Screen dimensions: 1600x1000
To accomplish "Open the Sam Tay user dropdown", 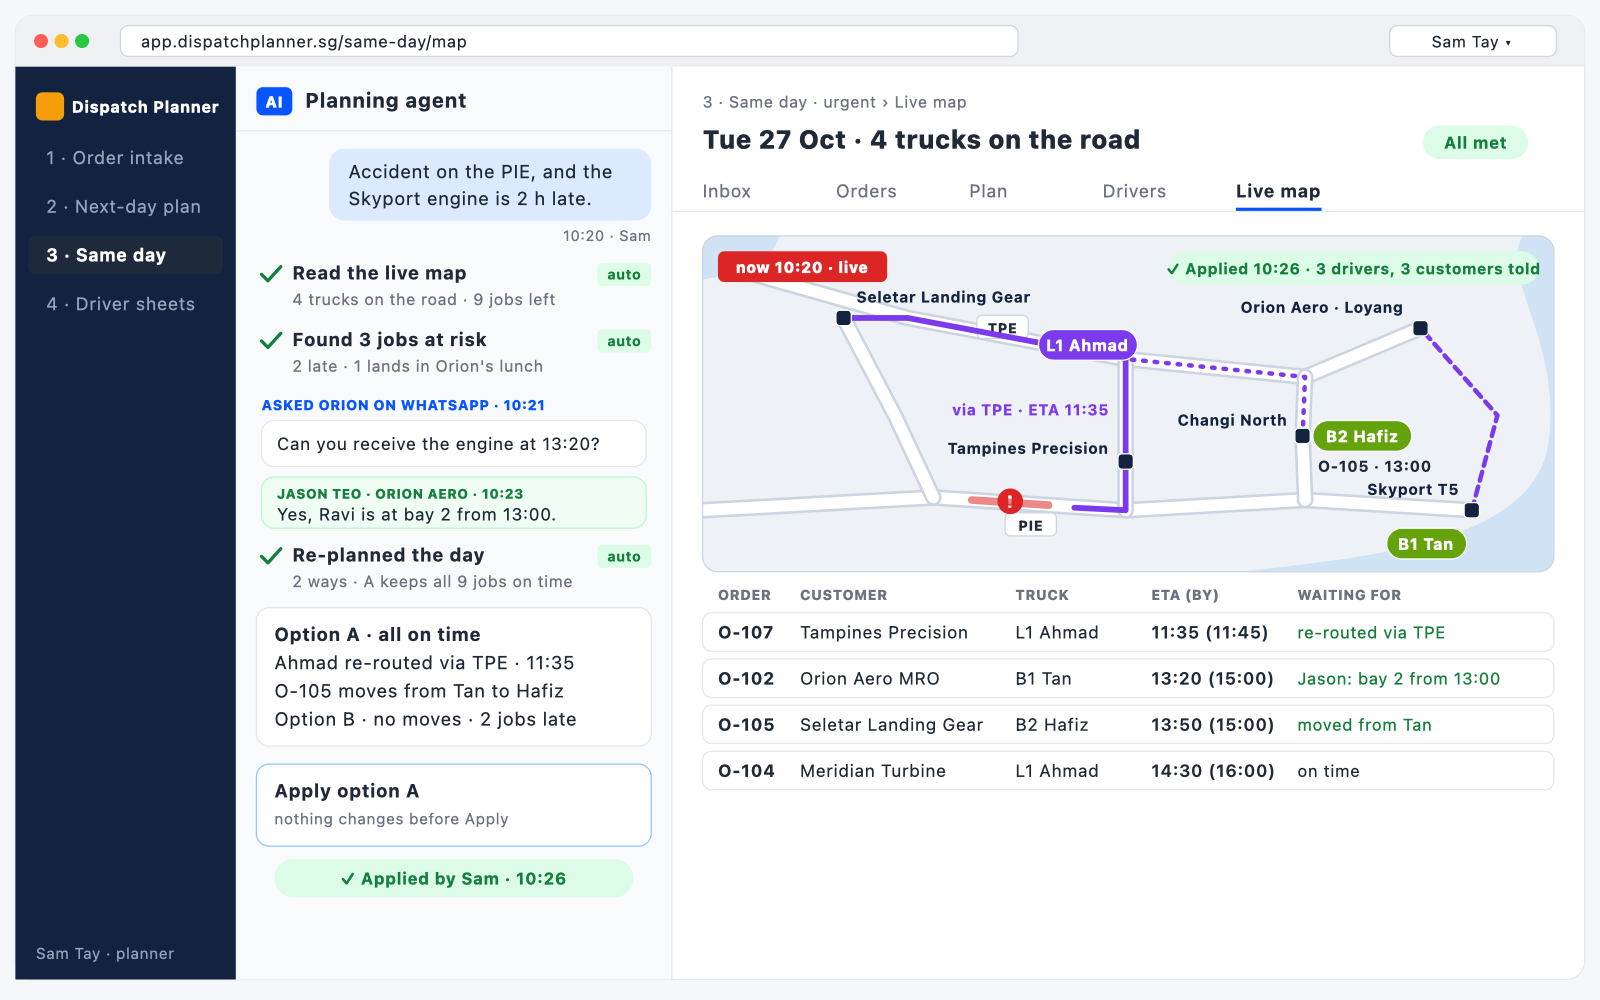I will point(1472,41).
